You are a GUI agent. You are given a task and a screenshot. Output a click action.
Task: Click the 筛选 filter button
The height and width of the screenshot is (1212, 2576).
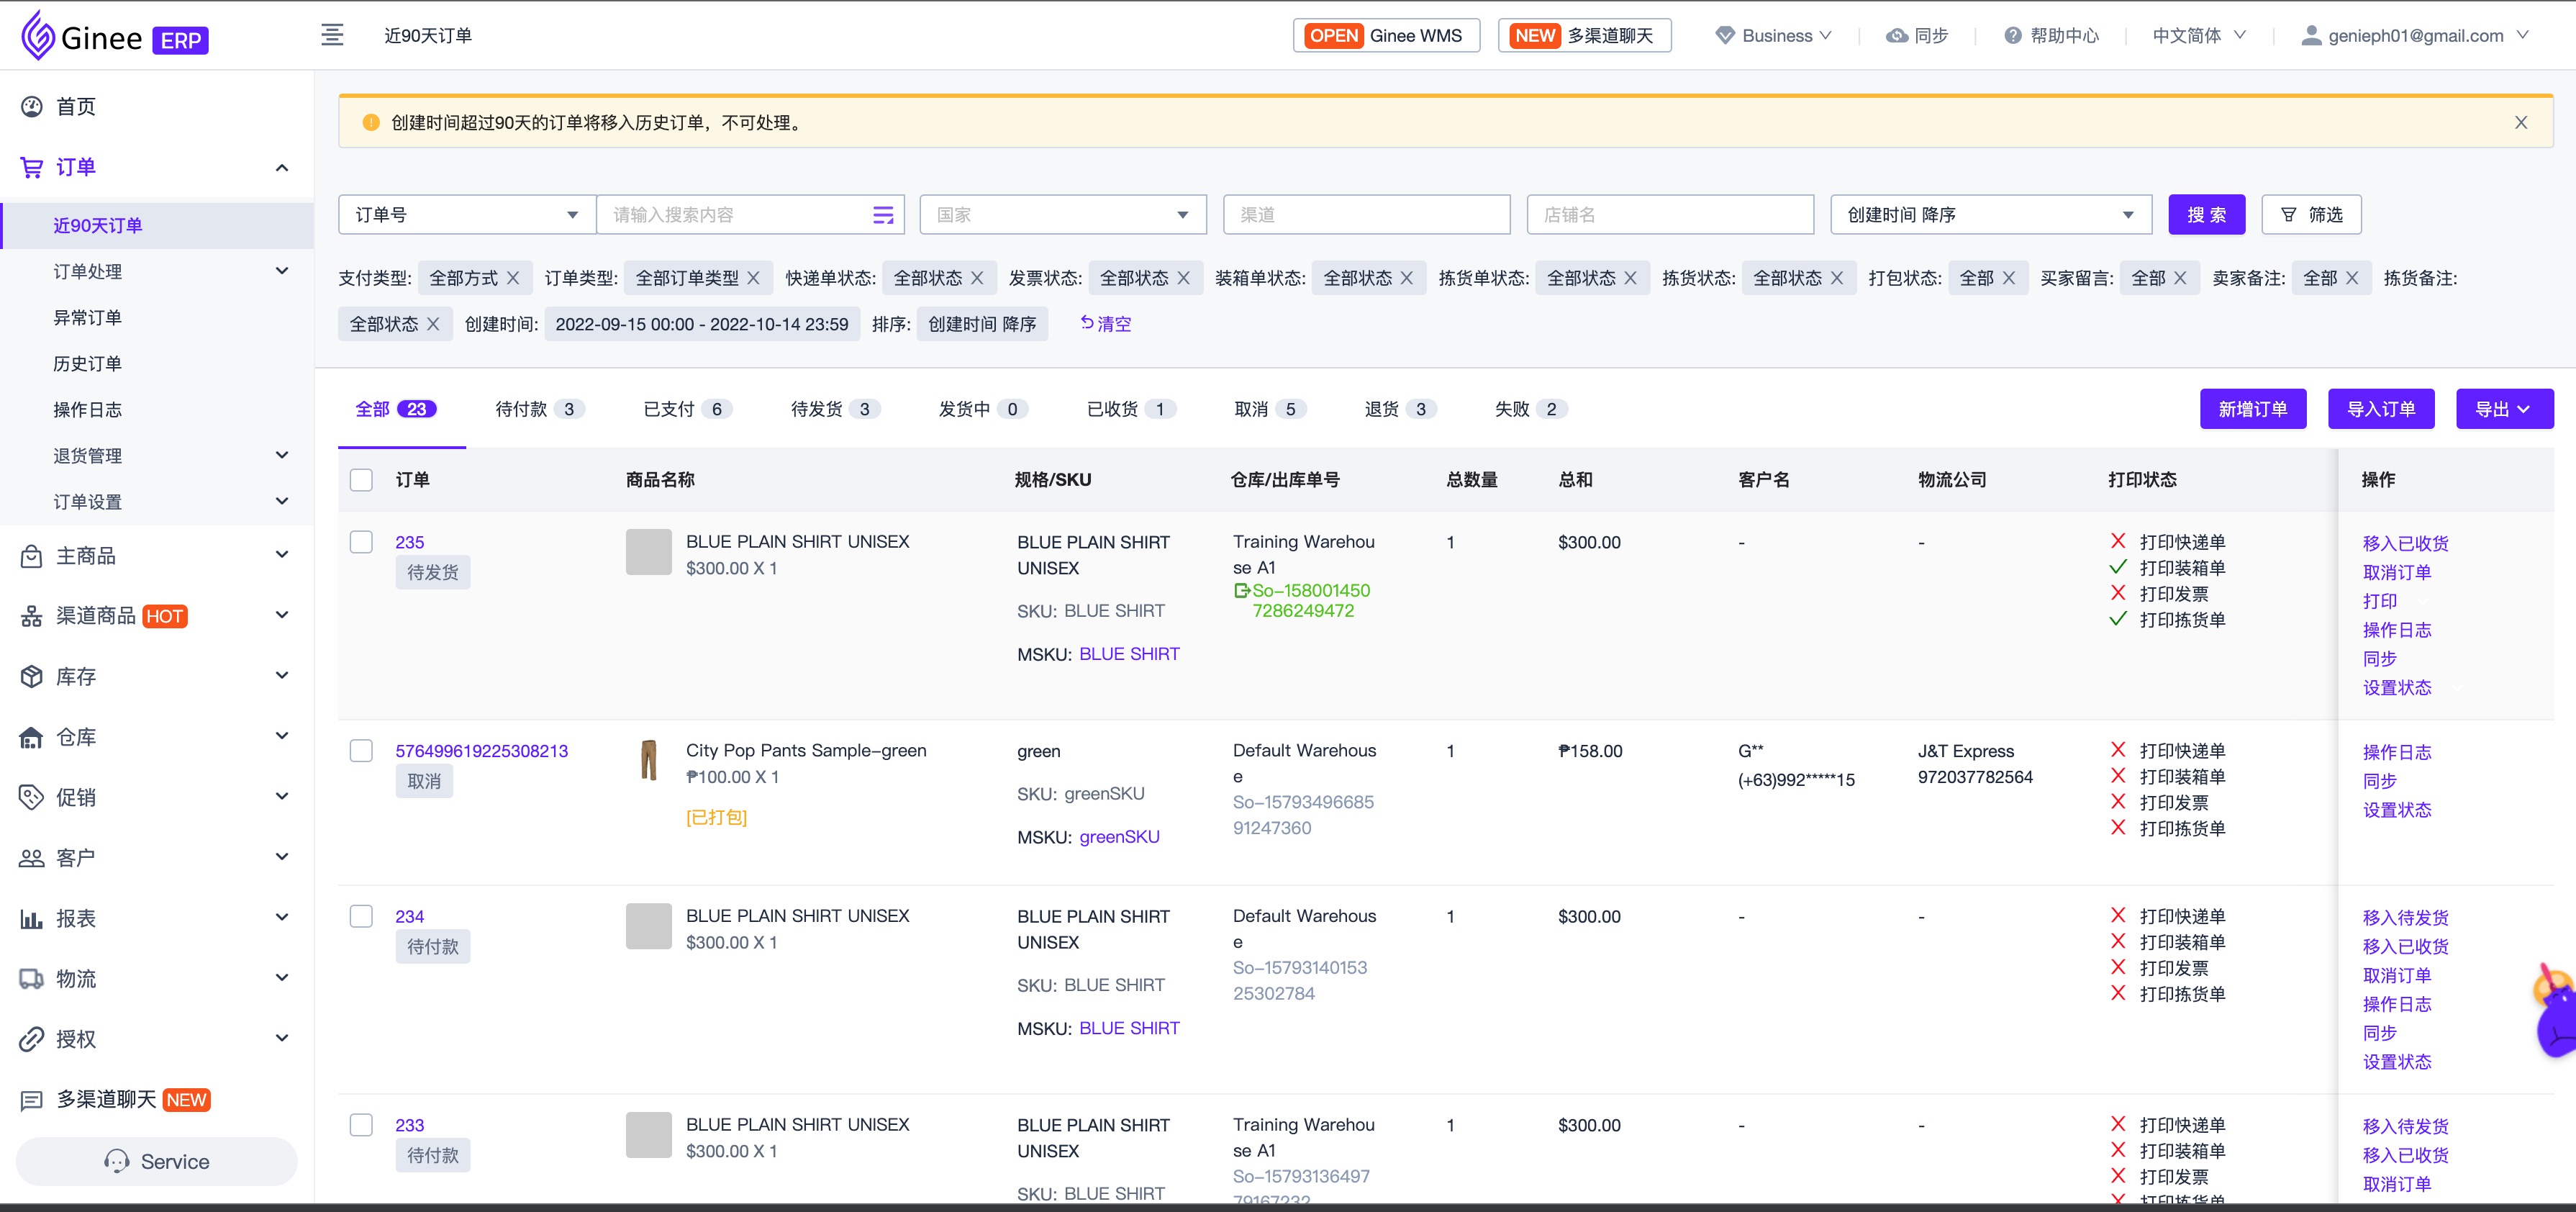coord(2311,215)
